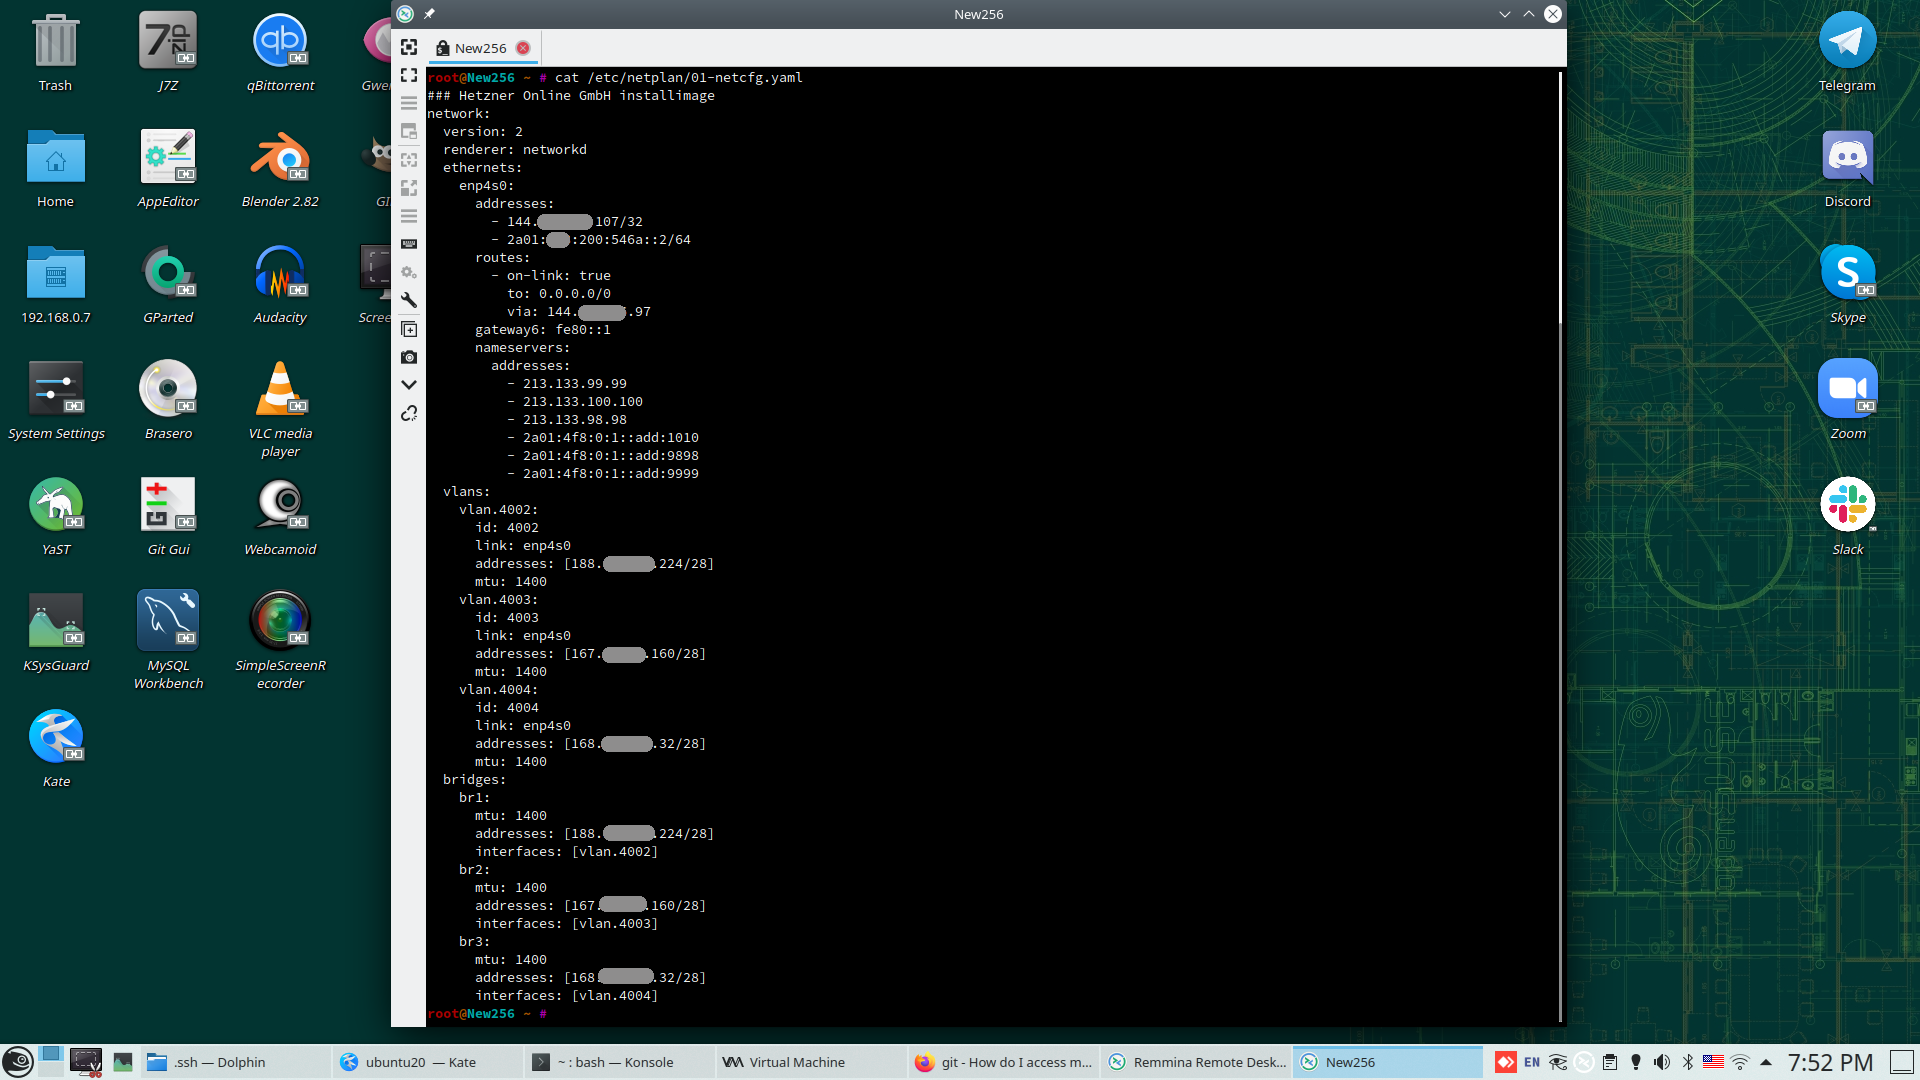Viewport: 1920px width, 1080px height.
Task: Duplicate the current session
Action: 409,329
